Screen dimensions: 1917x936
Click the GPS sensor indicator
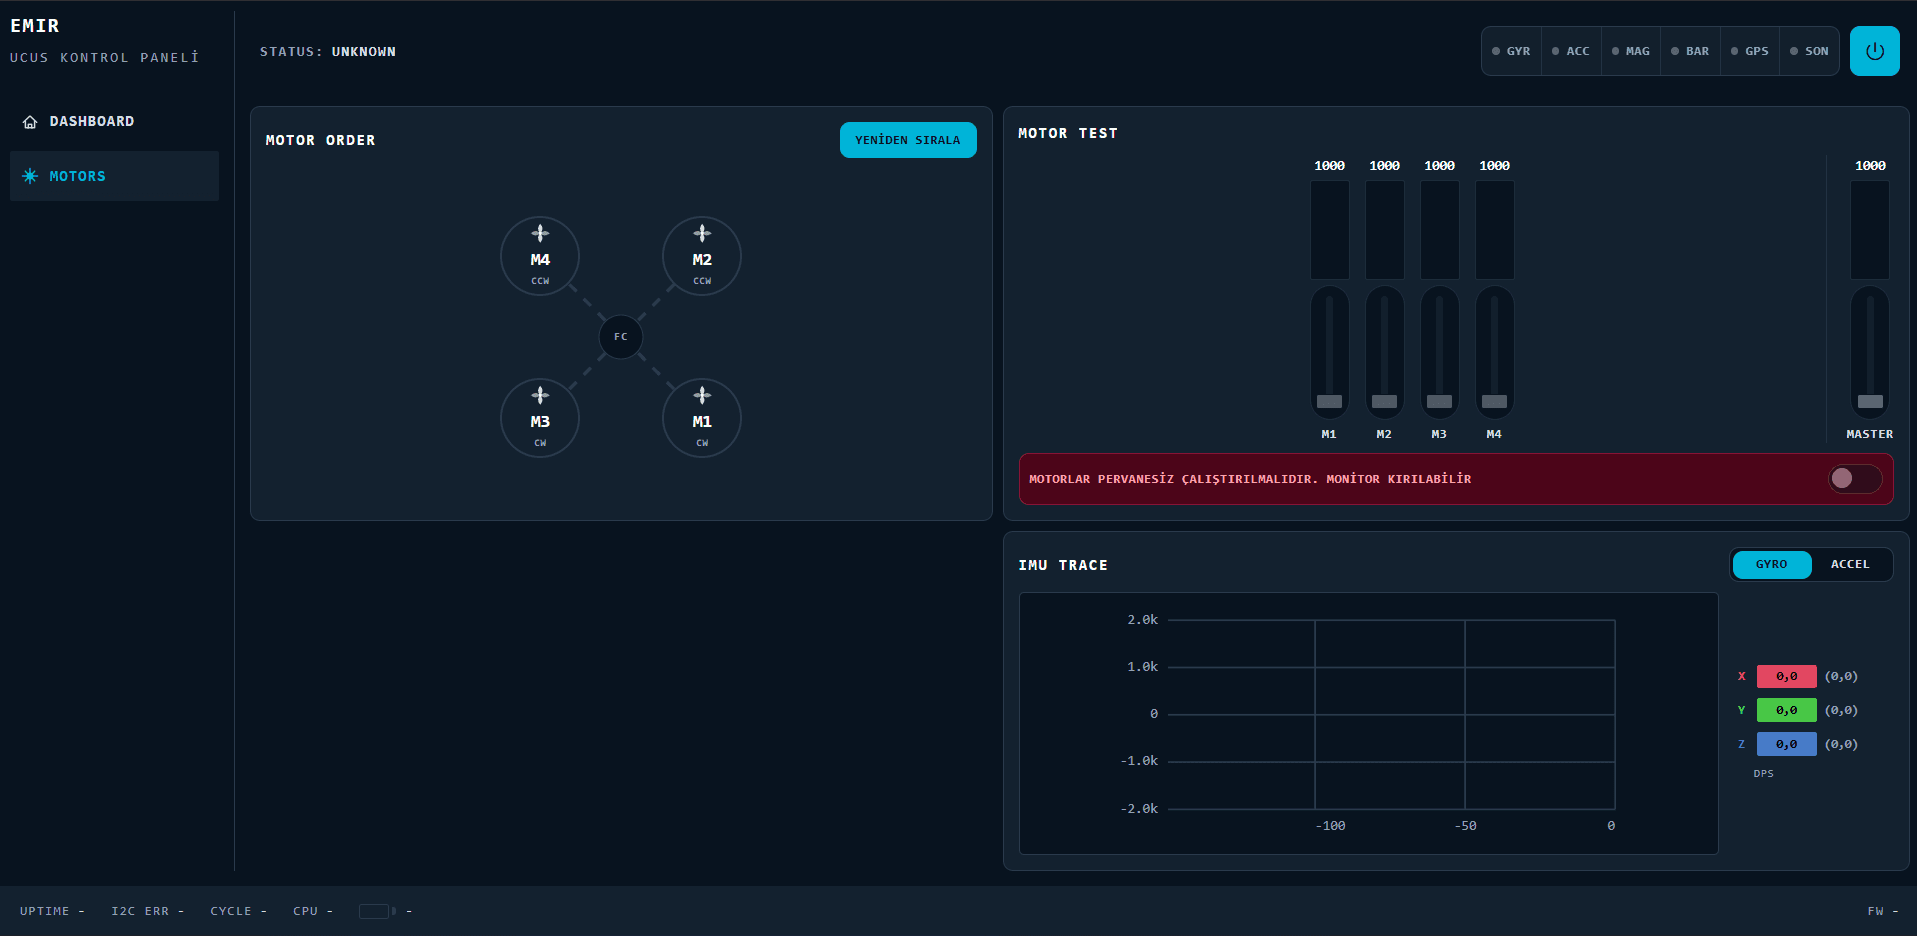point(1750,51)
